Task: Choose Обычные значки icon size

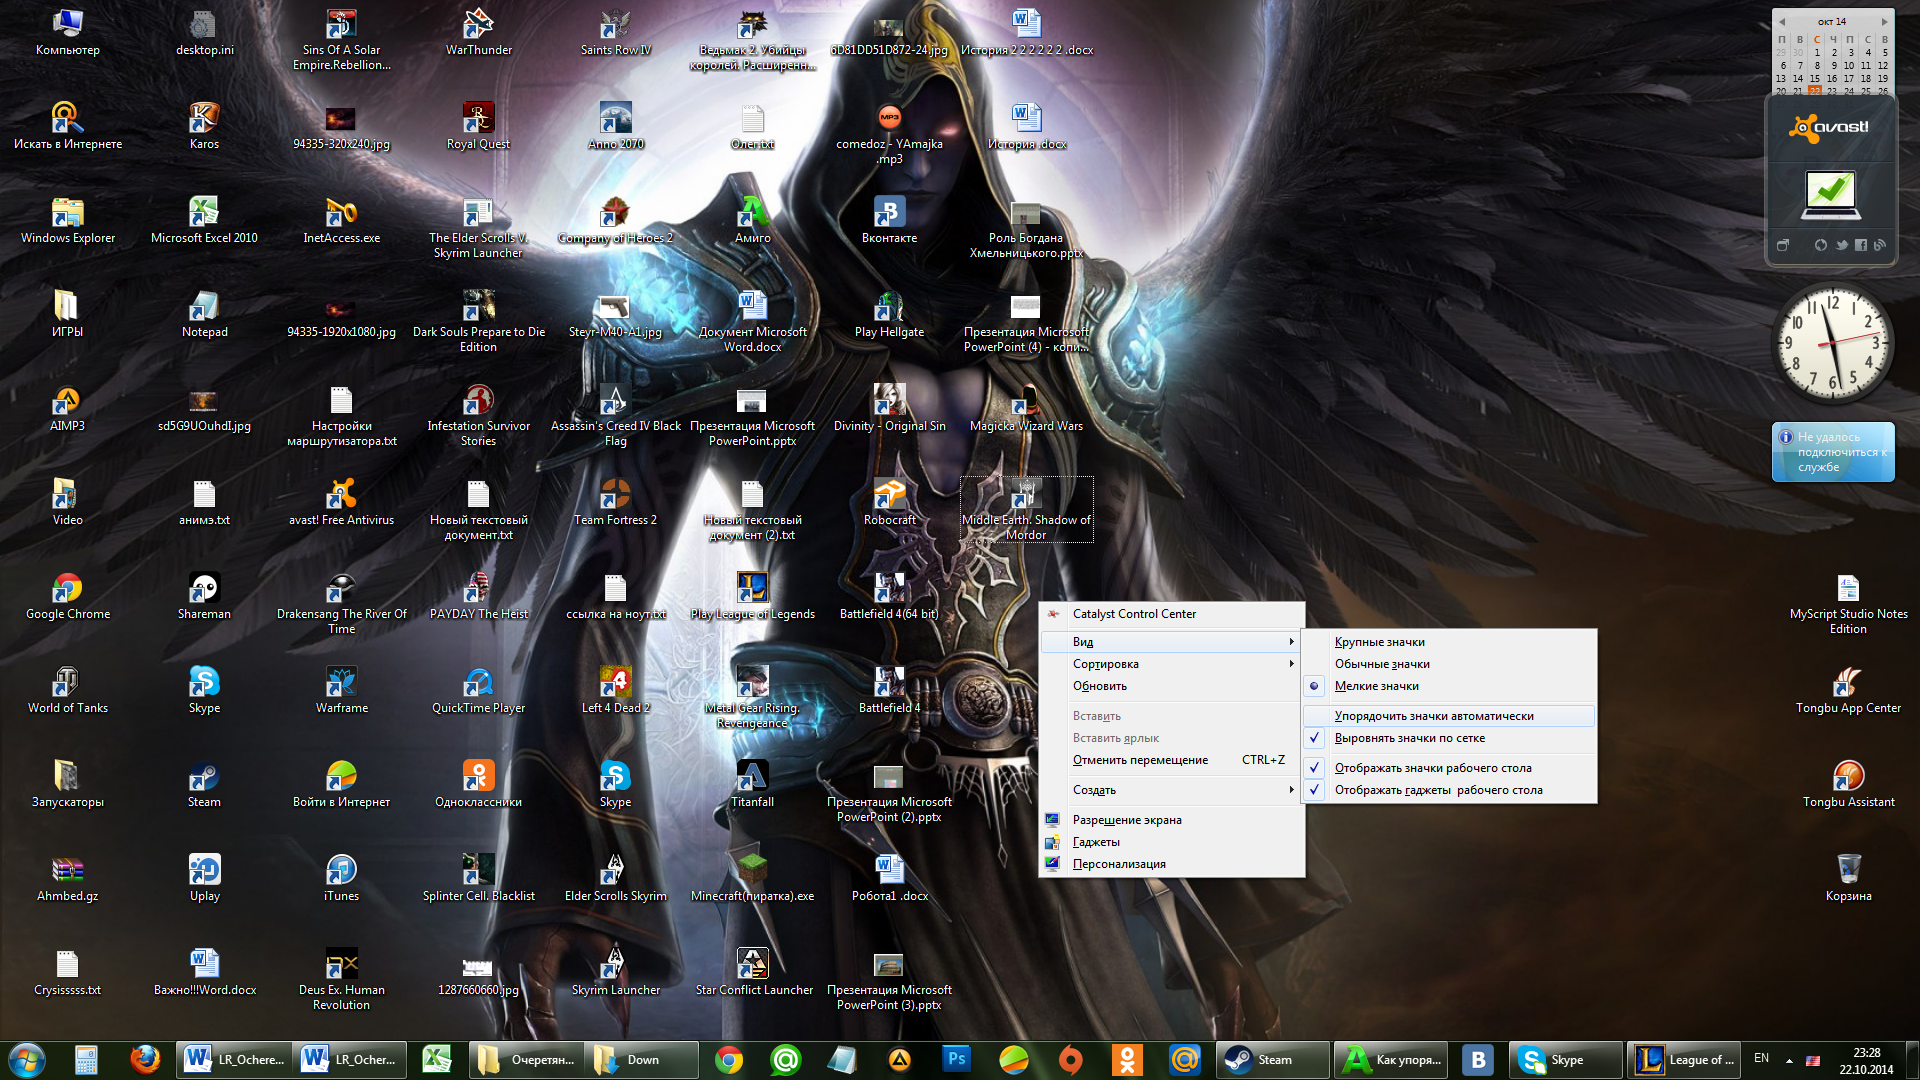Action: point(1449,664)
